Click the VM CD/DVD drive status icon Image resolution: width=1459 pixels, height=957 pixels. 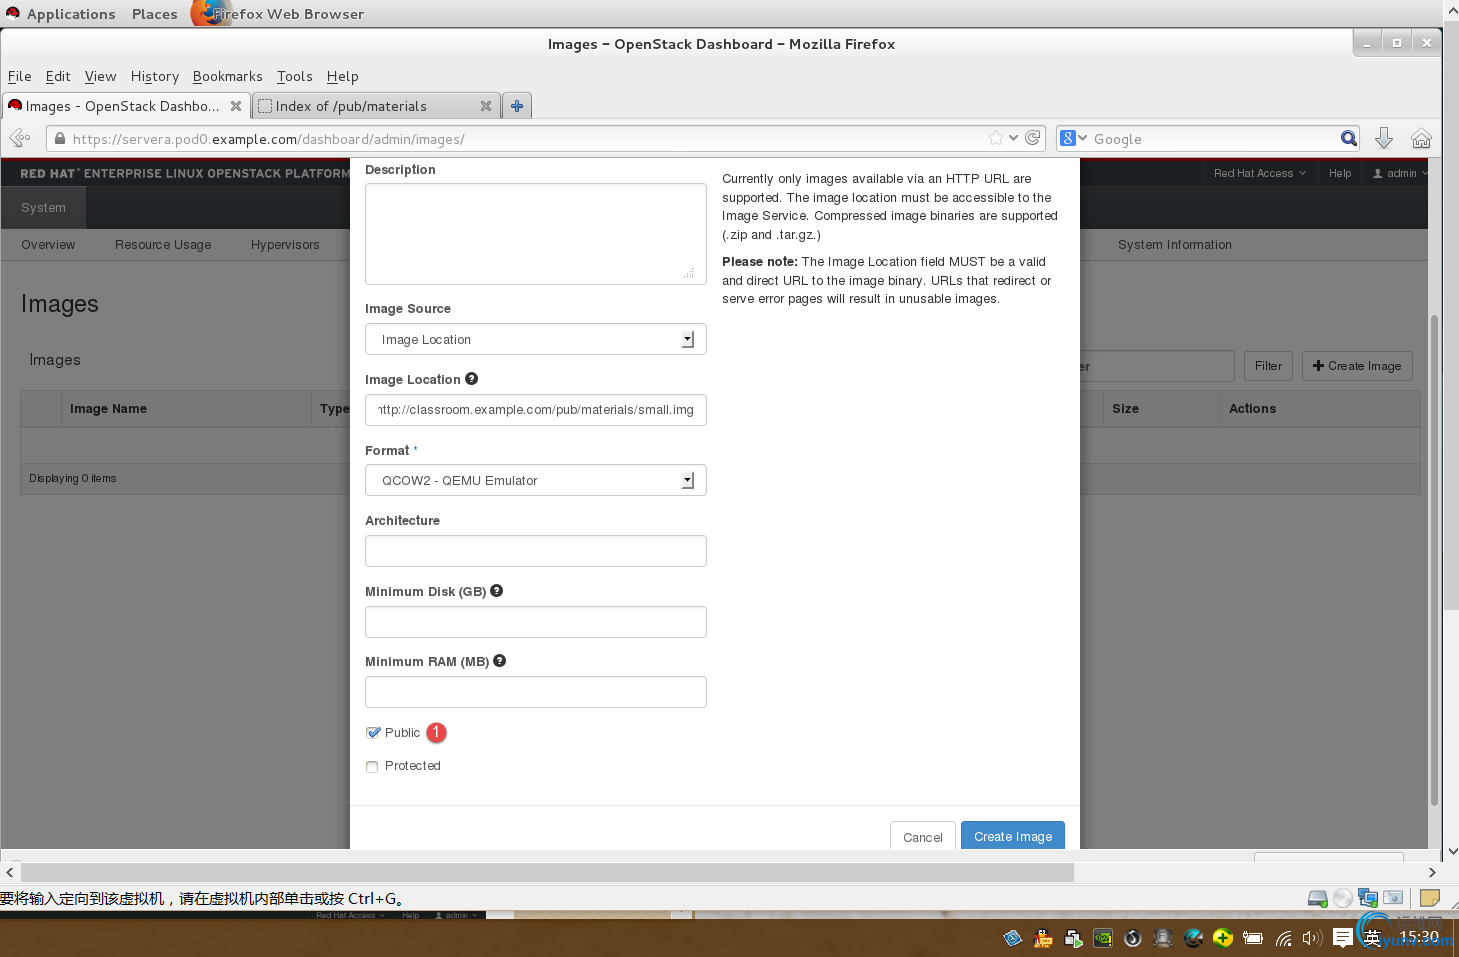coord(1343,898)
